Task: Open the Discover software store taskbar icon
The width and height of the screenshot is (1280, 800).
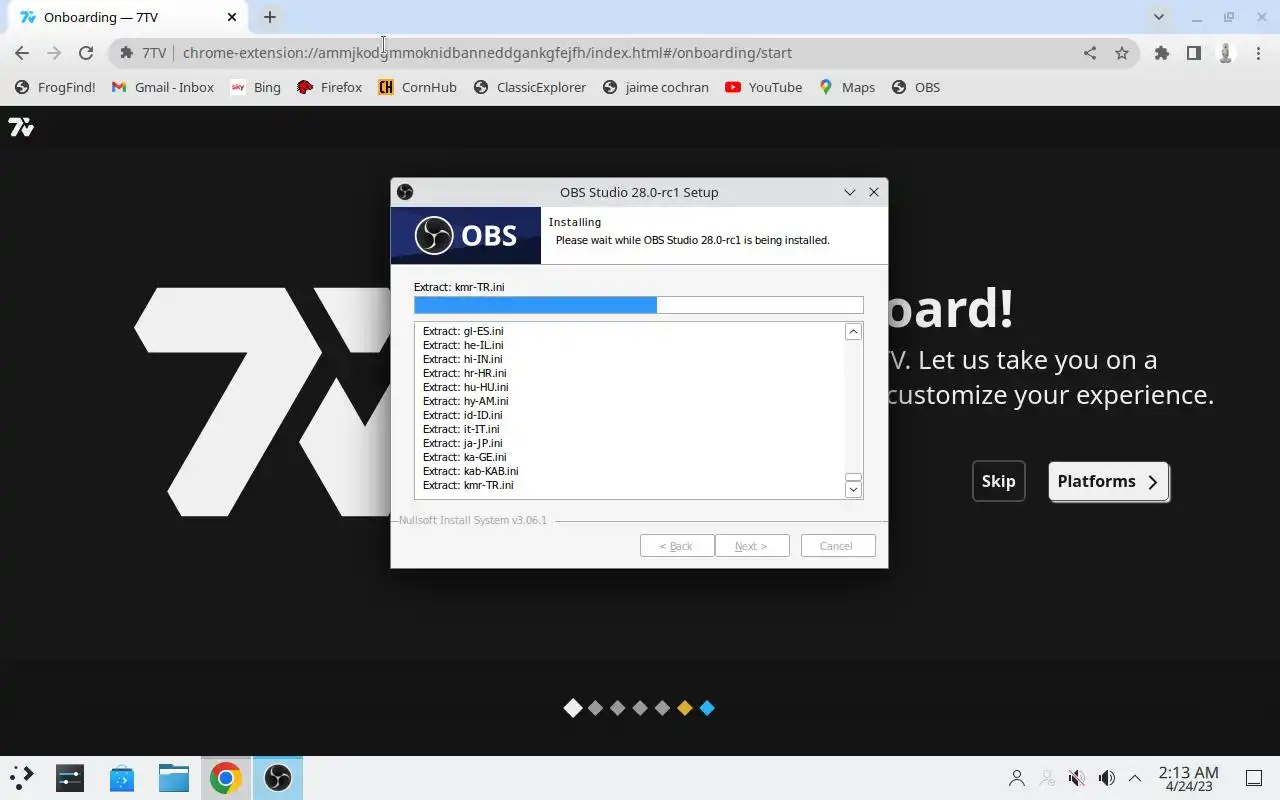Action: [122, 777]
